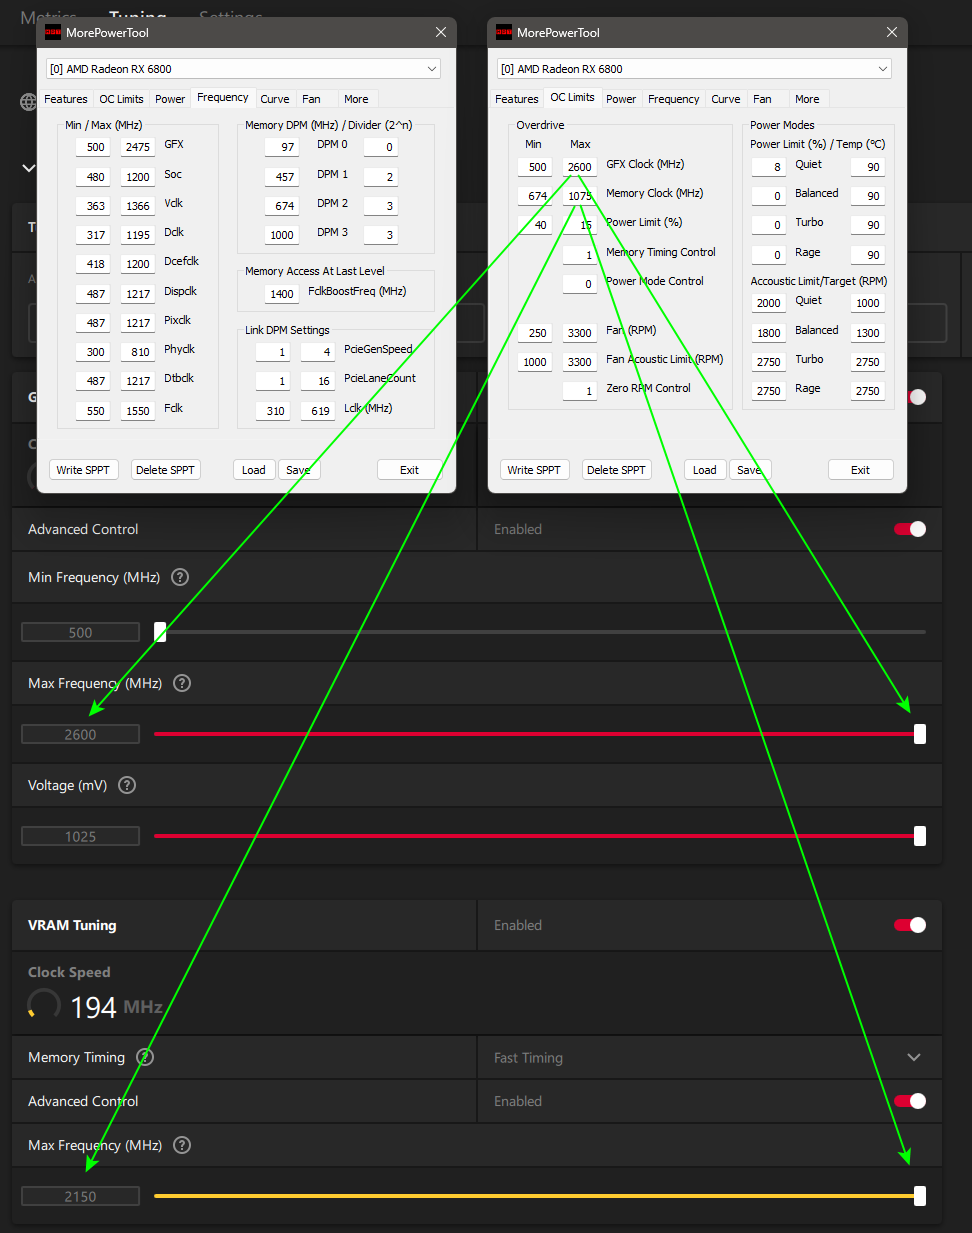Switch to Features tab in left window
972x1233 pixels.
coord(66,99)
